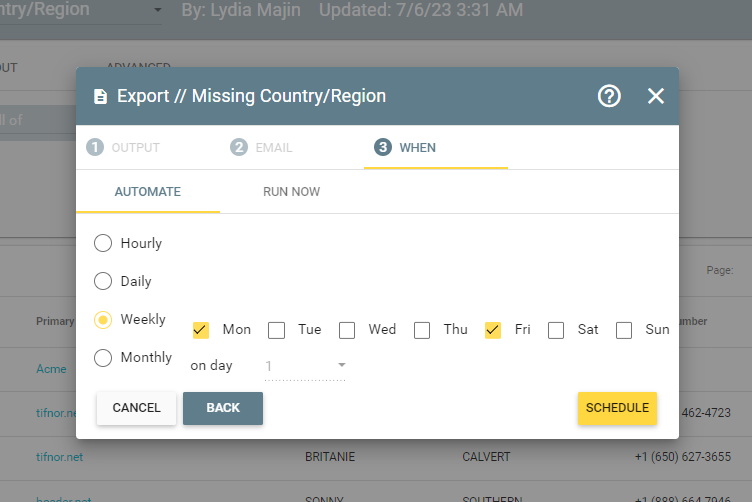The image size is (753, 502).
Task: Select the Monthly radio button
Action: [103, 357]
